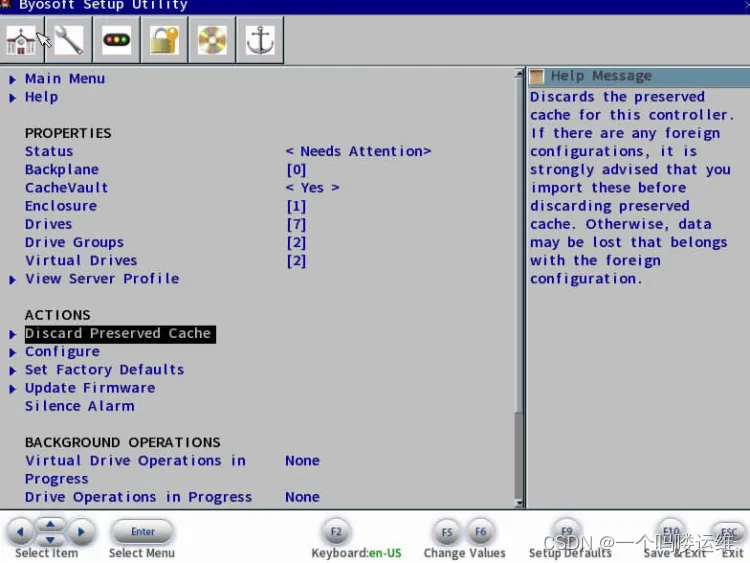Select the Status property label
Viewport: 750px width, 563px height.
(49, 151)
